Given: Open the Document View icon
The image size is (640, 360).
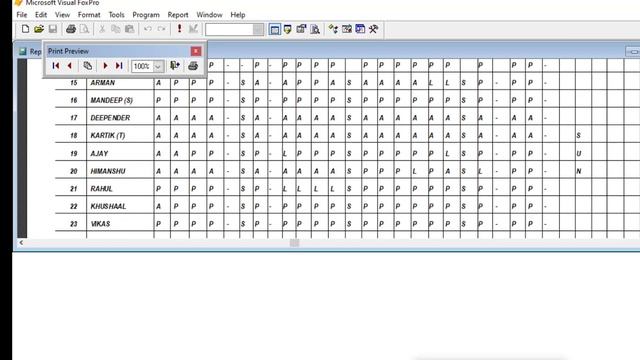Looking at the screenshot, I should tap(315, 29).
